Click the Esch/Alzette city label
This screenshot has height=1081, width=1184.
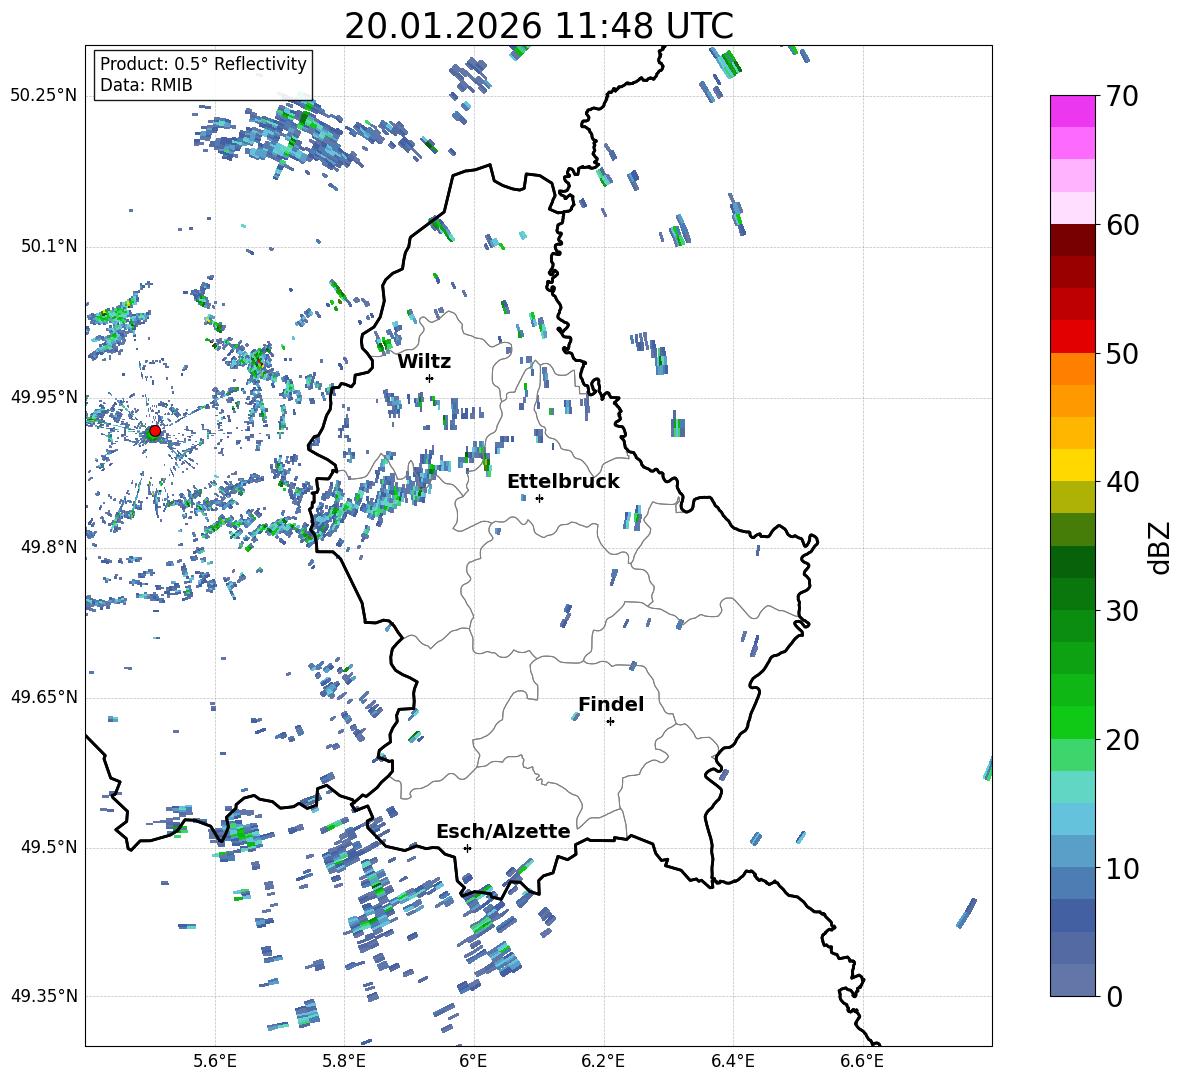coord(503,831)
